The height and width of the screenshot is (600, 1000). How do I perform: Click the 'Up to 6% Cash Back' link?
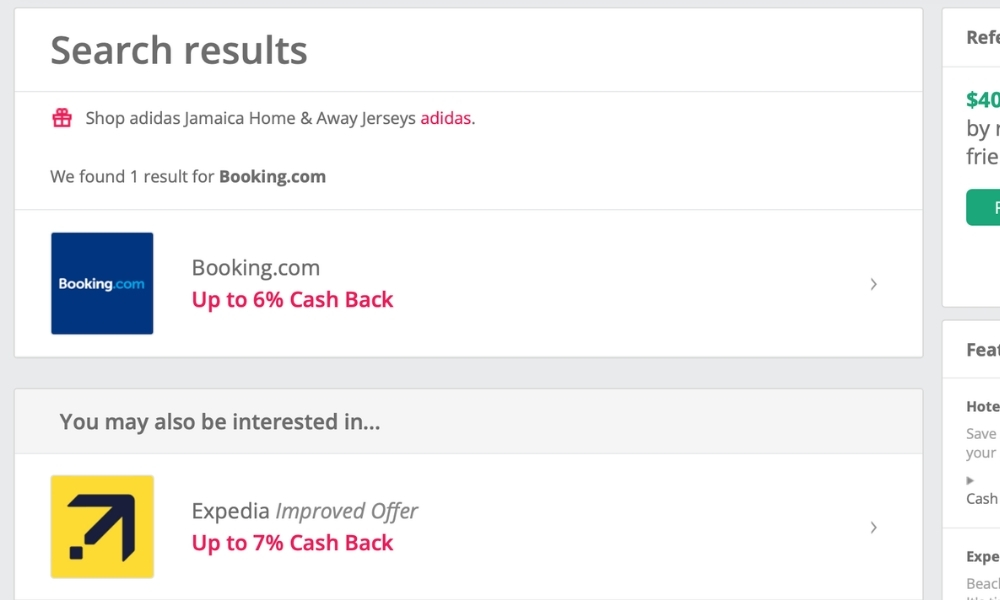click(292, 300)
